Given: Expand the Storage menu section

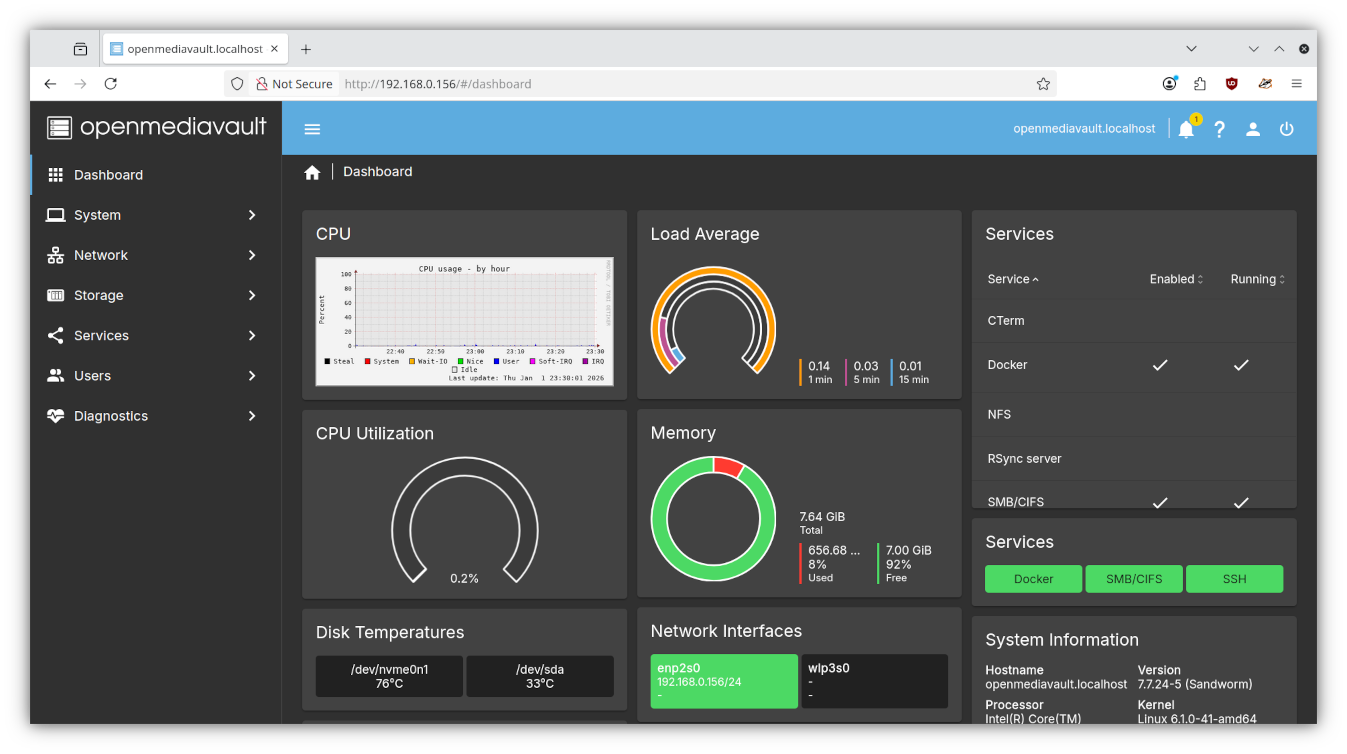Looking at the screenshot, I should 155,295.
